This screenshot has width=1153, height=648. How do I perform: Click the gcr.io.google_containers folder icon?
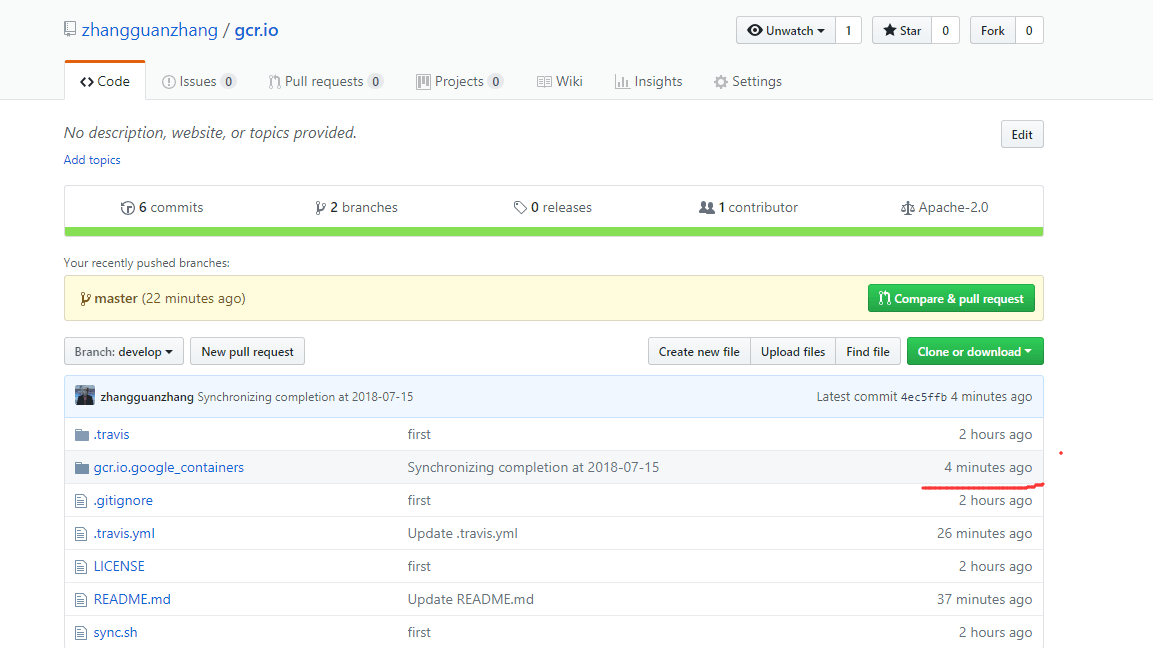(x=82, y=468)
